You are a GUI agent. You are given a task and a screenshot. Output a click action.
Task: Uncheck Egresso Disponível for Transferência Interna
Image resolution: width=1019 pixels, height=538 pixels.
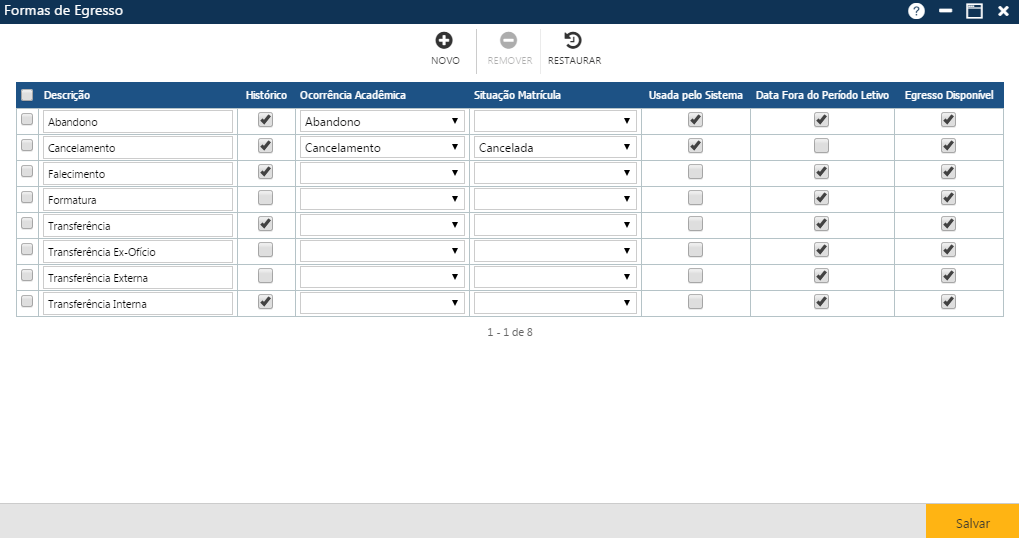pos(948,302)
